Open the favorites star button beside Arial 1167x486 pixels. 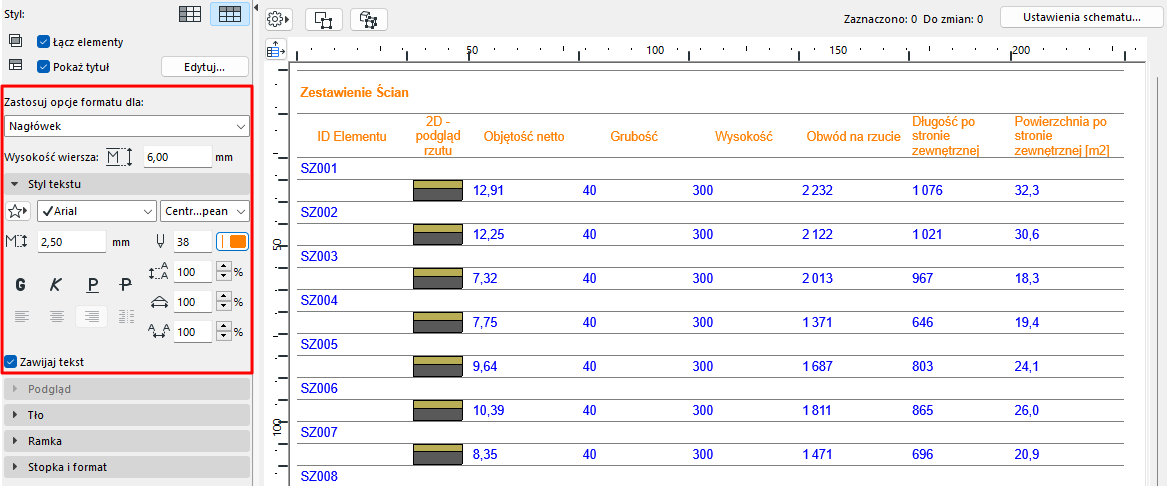(x=17, y=211)
